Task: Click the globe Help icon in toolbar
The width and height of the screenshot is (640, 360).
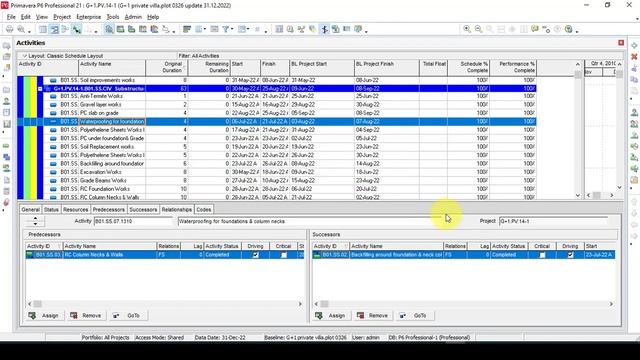Action: [x=568, y=29]
